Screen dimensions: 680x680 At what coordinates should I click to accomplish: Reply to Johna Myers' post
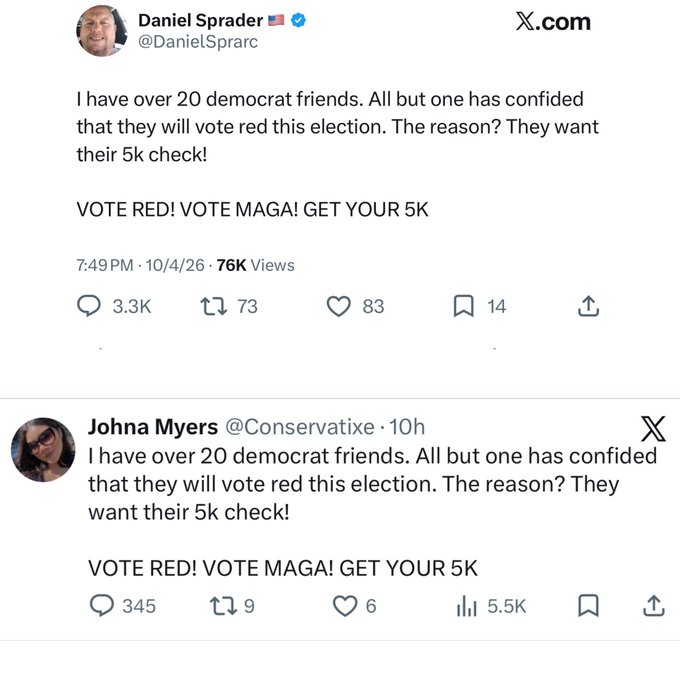pyautogui.click(x=101, y=605)
